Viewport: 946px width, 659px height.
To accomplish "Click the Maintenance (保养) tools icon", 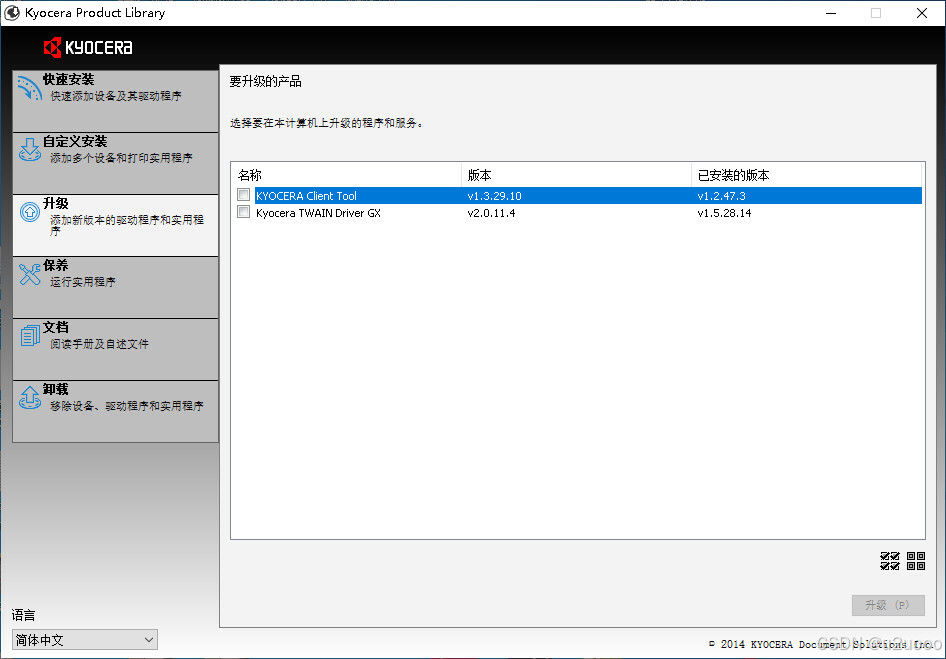I will click(x=30, y=274).
